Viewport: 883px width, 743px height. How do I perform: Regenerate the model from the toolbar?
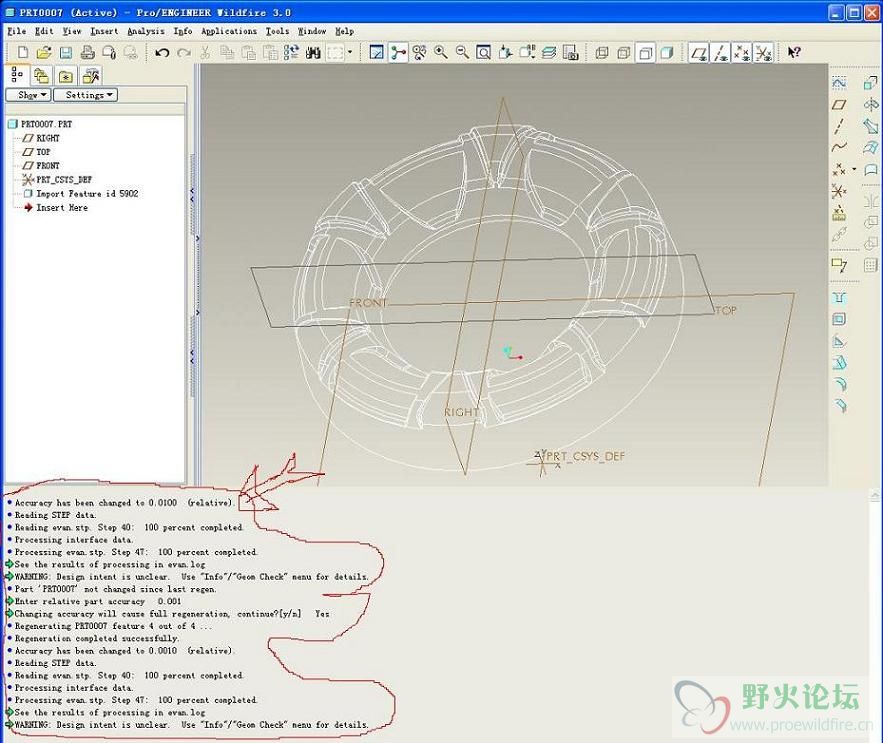pos(292,52)
